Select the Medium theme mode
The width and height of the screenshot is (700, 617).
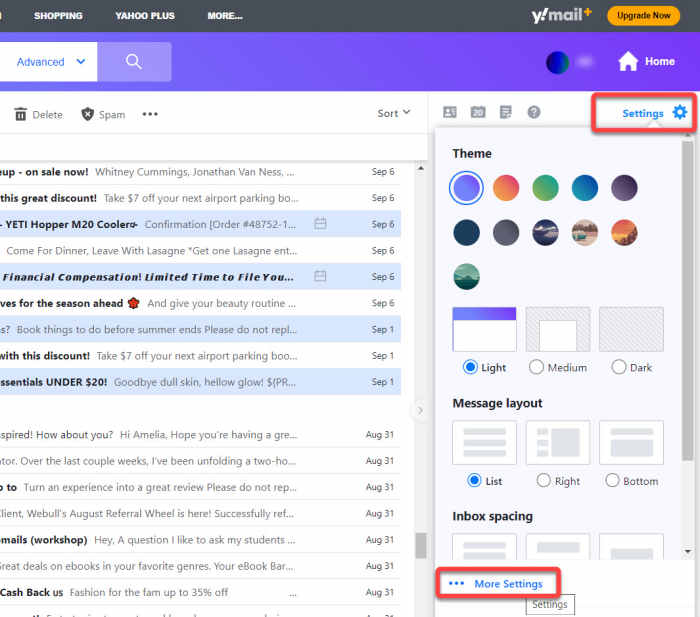point(536,367)
